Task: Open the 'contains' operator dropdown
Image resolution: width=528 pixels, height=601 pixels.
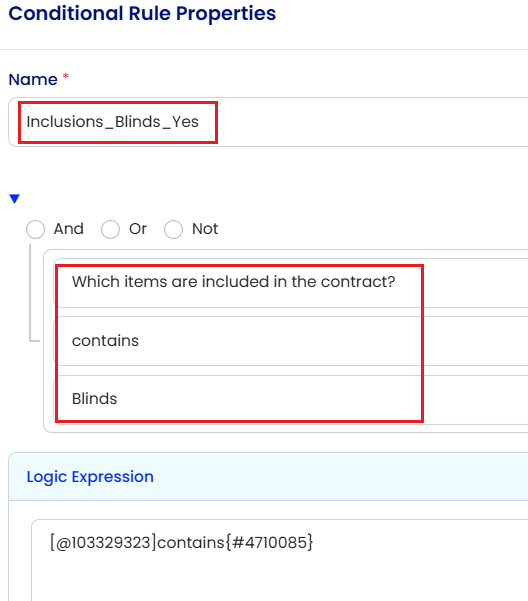Action: point(291,341)
